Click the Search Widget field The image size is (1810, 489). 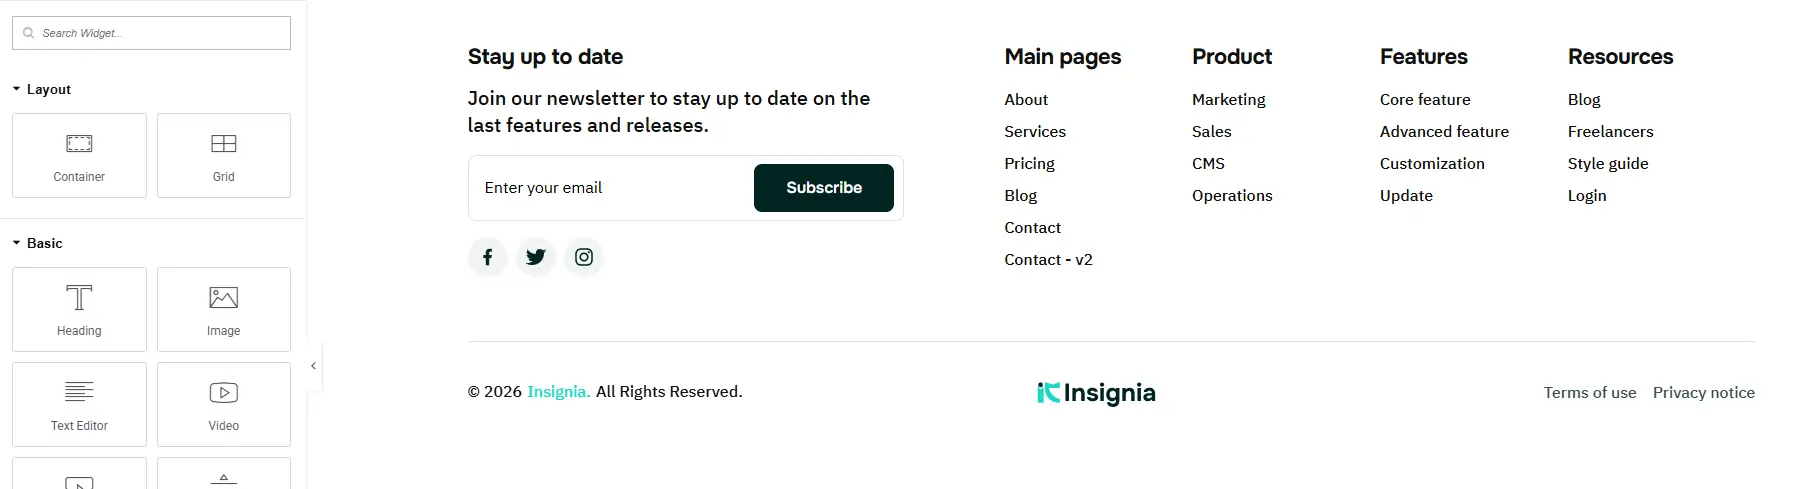pos(152,33)
